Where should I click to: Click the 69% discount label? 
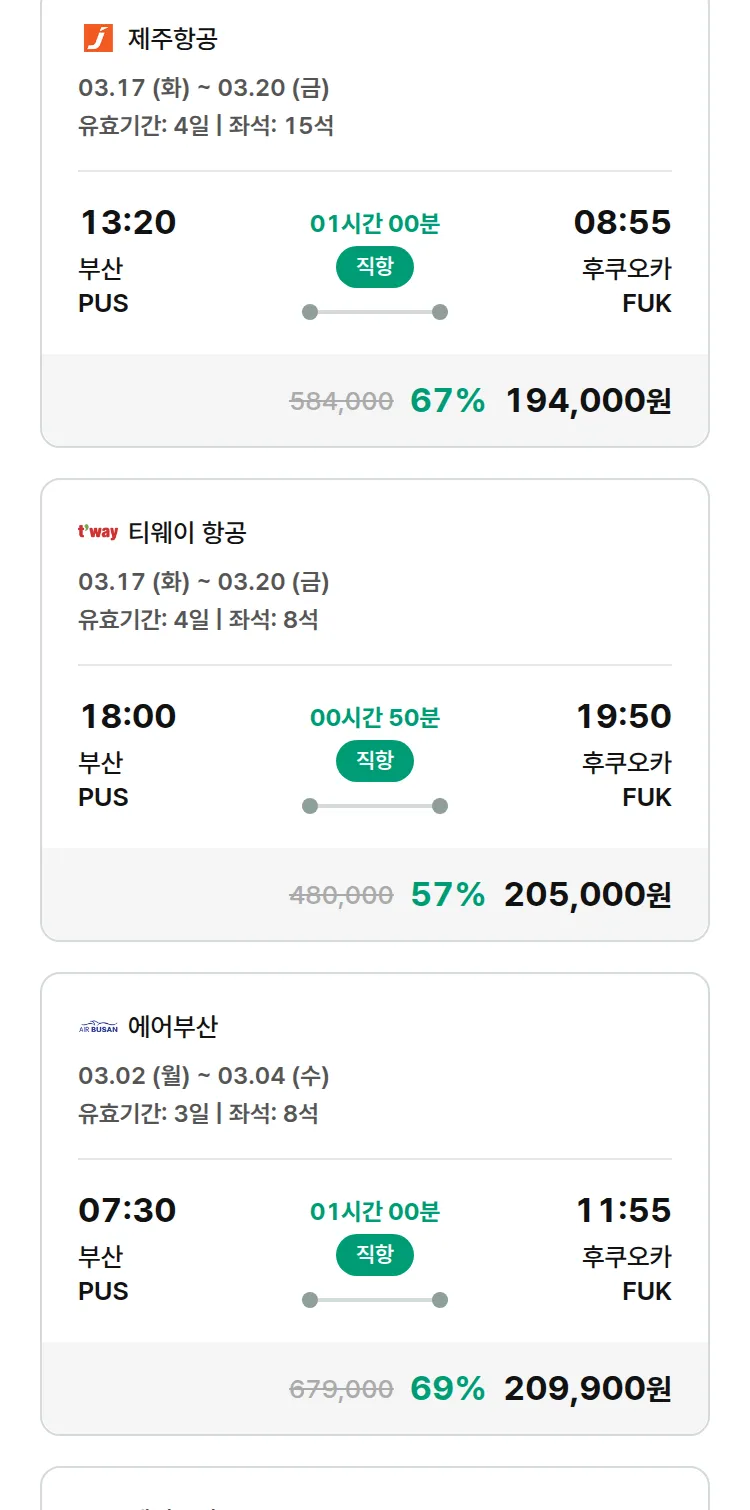[x=447, y=1389]
